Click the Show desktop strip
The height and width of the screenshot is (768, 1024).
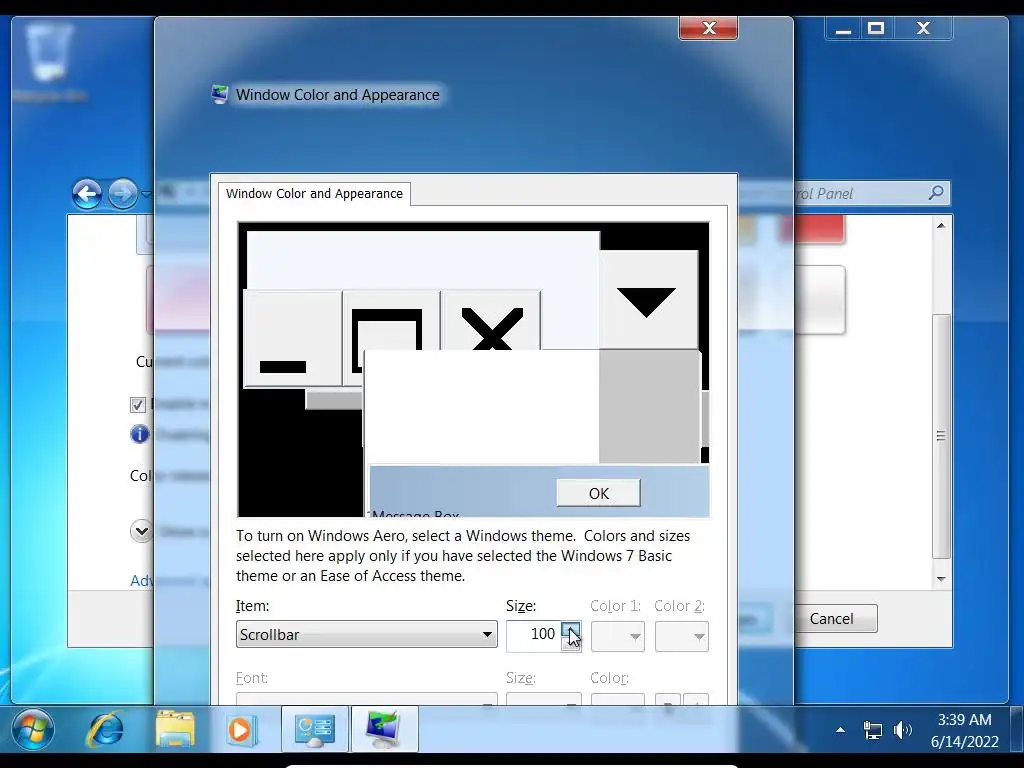tap(1017, 729)
